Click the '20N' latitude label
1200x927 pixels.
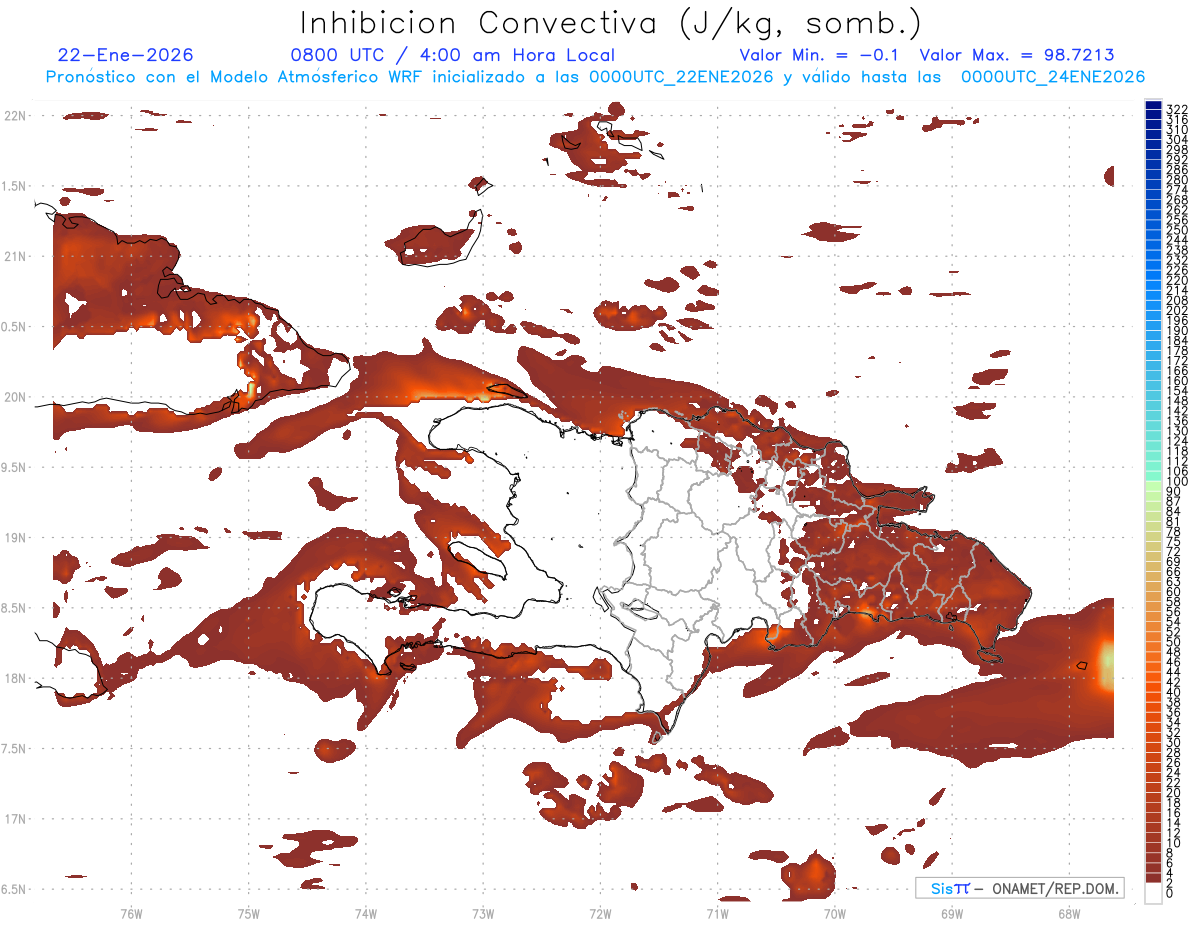coord(17,397)
